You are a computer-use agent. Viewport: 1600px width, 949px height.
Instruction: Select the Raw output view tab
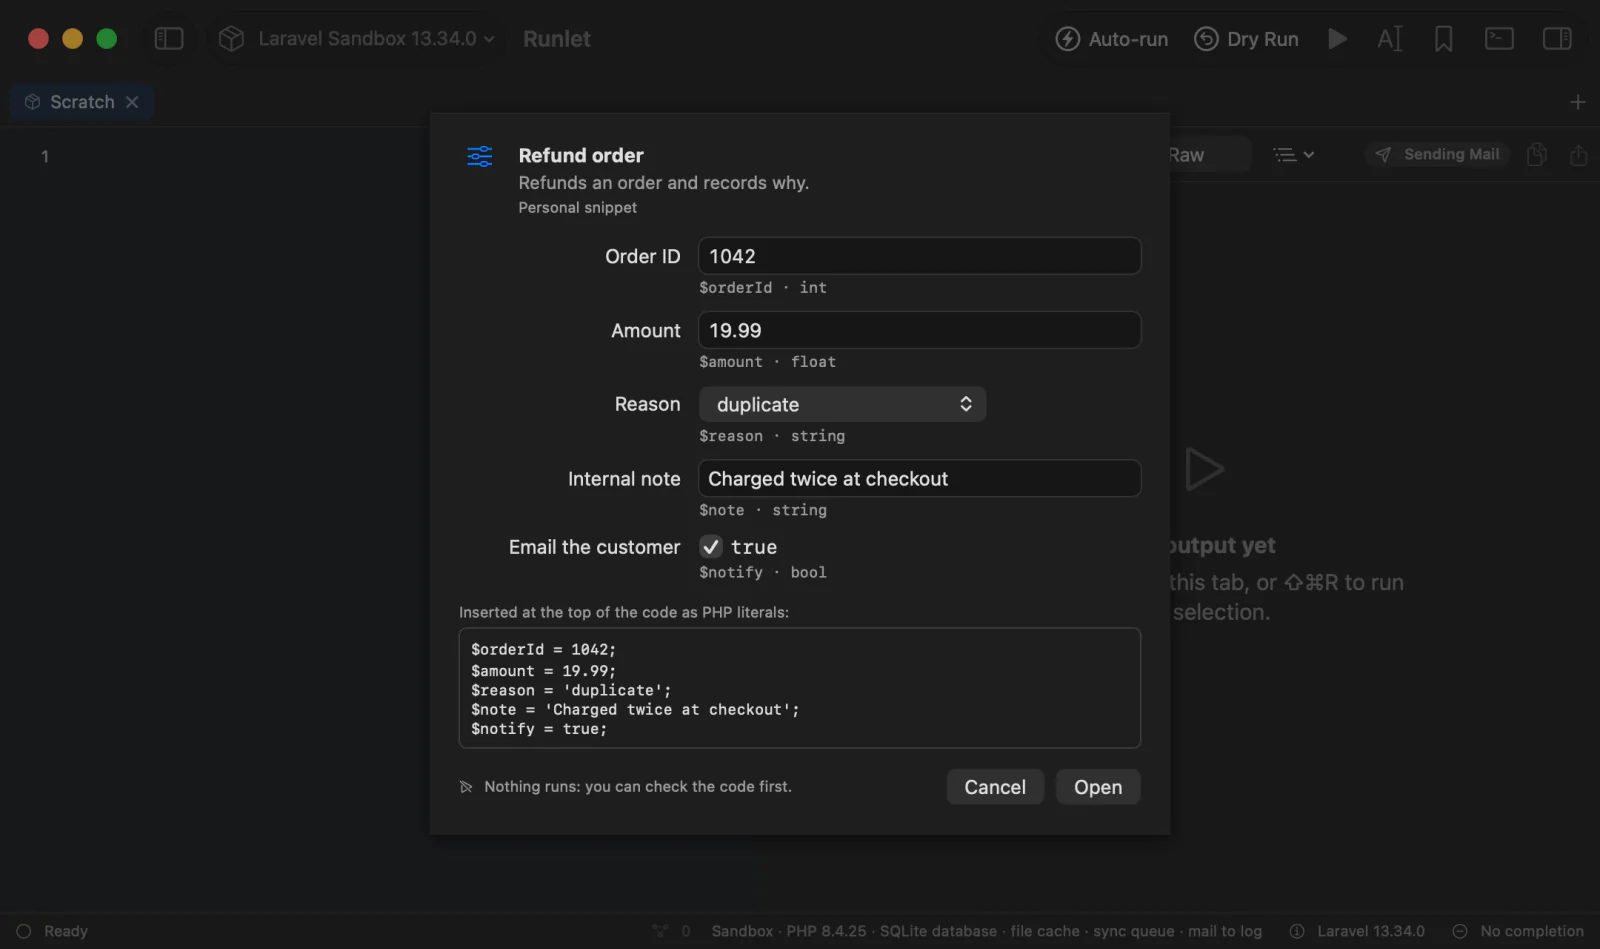(x=1186, y=155)
